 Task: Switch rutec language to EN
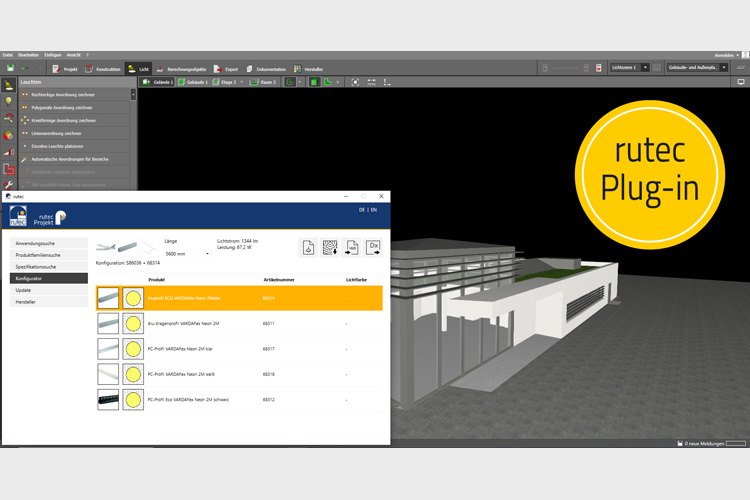coord(374,210)
